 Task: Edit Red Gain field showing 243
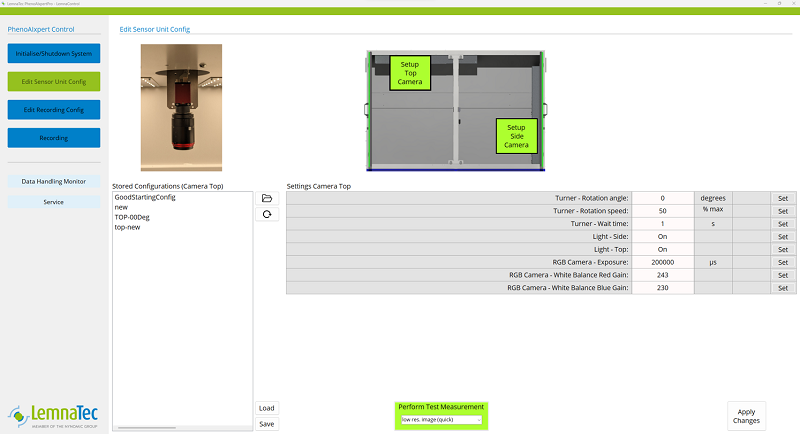click(x=663, y=275)
